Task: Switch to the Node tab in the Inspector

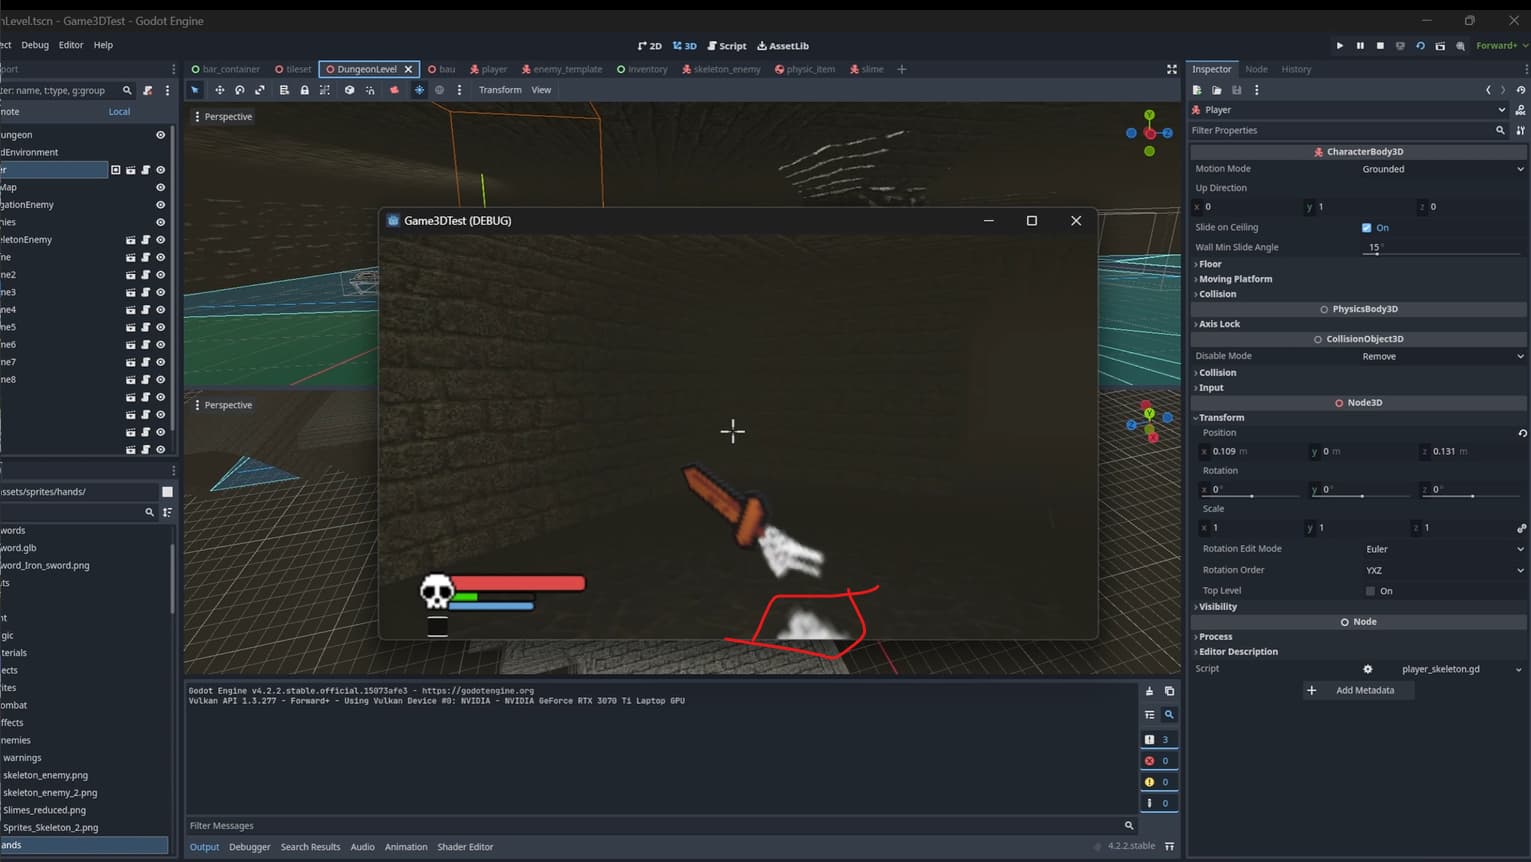Action: click(x=1255, y=69)
